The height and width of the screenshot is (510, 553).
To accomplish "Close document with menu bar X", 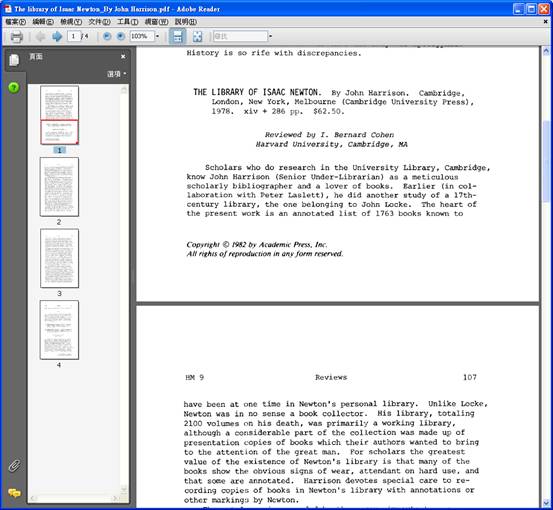I will pyautogui.click(x=546, y=22).
